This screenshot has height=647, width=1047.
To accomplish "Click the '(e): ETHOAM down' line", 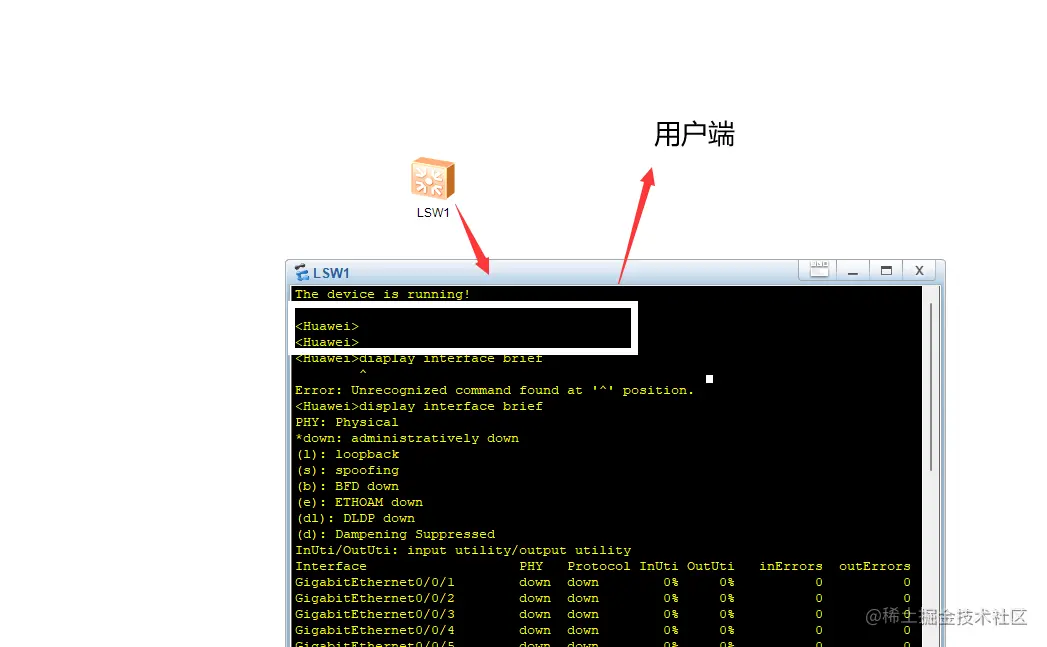I will [359, 503].
